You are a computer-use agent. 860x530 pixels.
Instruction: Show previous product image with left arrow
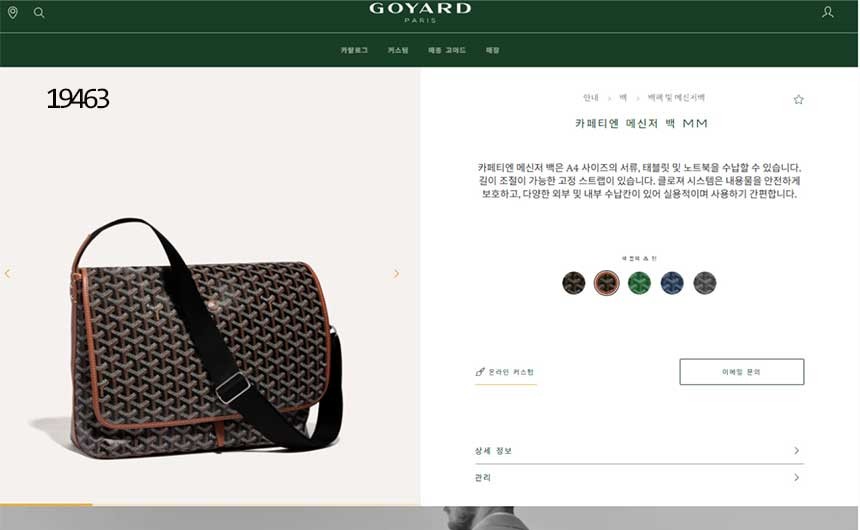point(8,273)
